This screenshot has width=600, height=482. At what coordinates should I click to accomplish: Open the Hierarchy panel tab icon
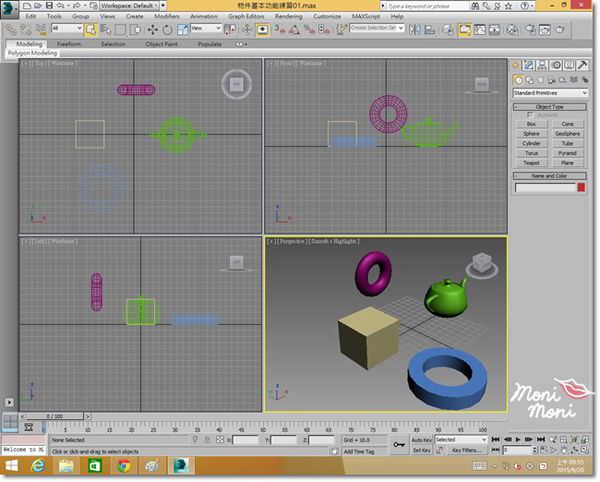pyautogui.click(x=544, y=65)
